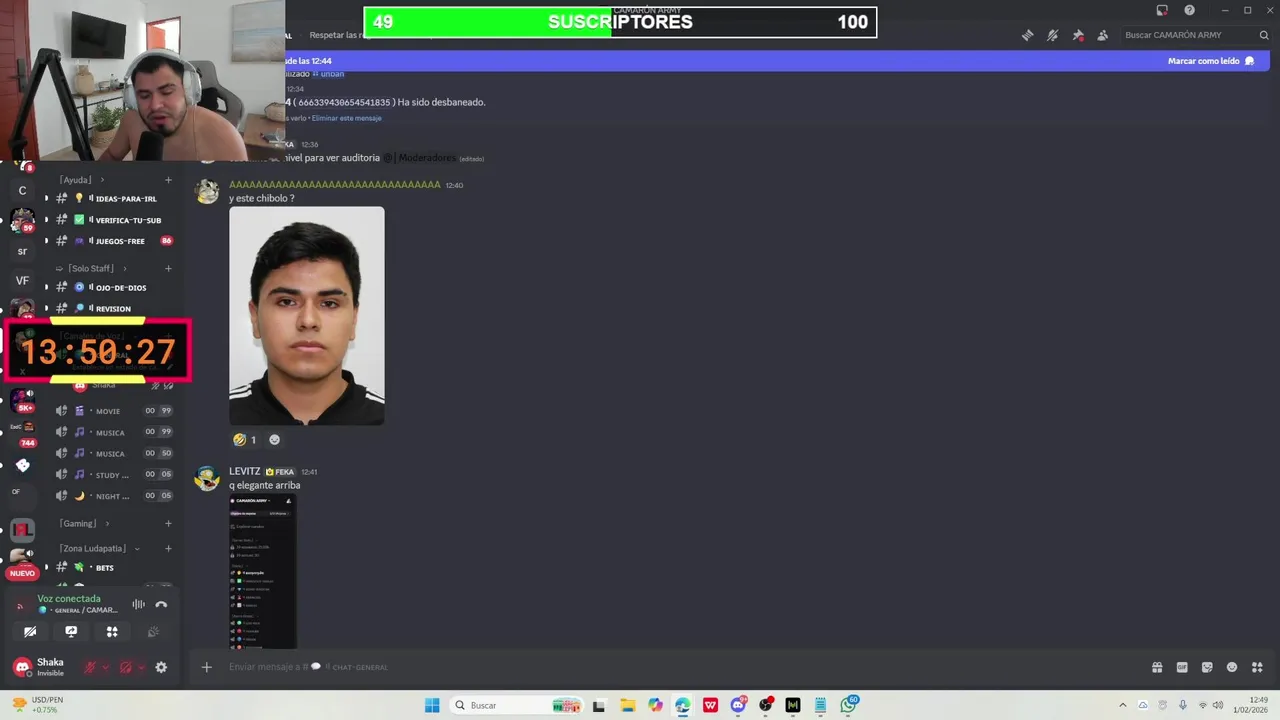This screenshot has width=1280, height=720.
Task: Open the IDEAS-PARA-IRL channel
Action: pyautogui.click(x=112, y=199)
